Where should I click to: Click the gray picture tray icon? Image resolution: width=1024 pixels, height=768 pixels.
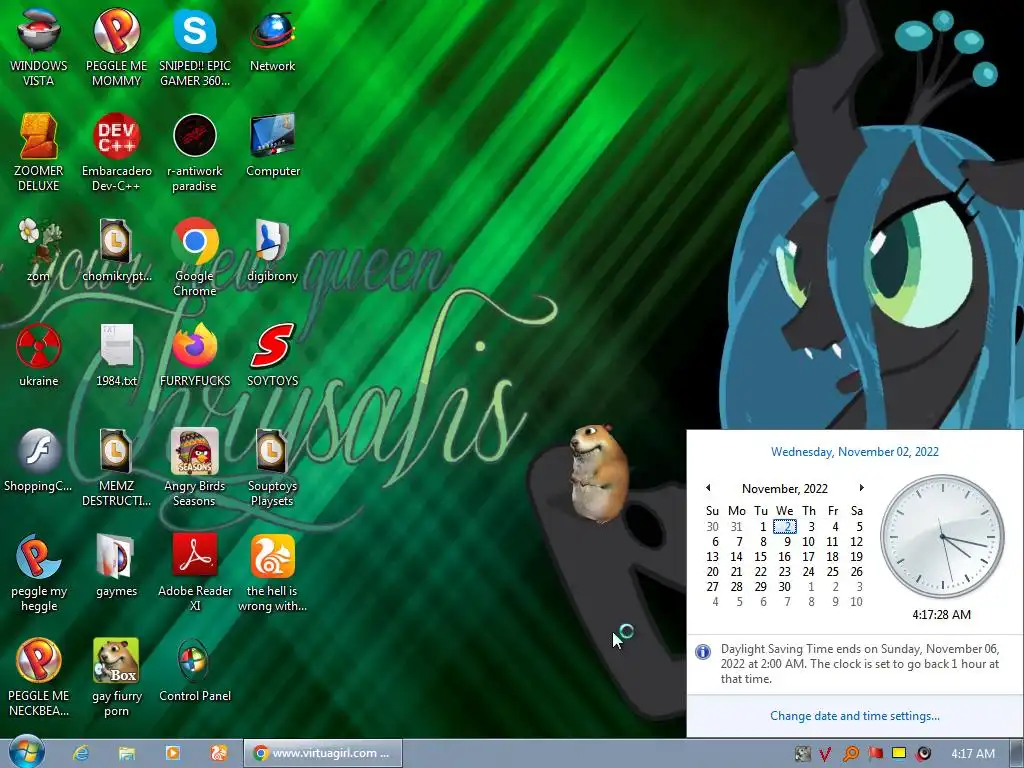(x=802, y=754)
